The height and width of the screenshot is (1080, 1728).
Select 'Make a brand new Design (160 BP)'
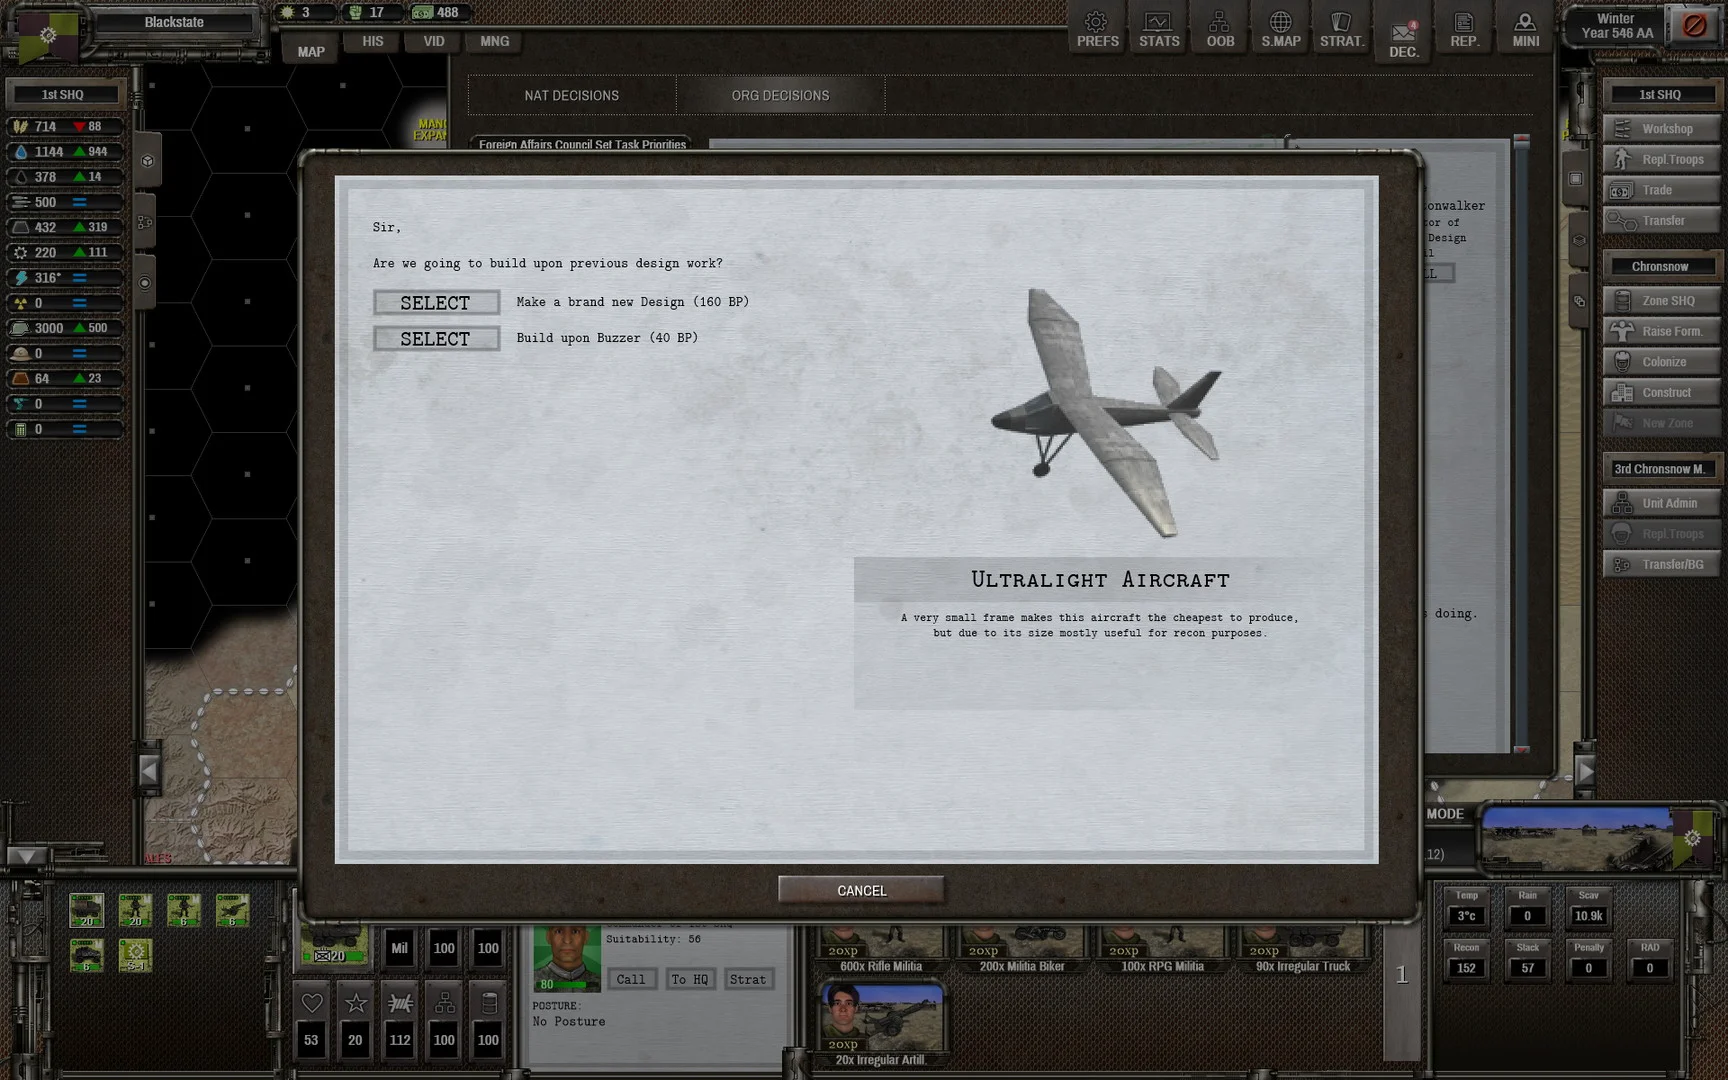tap(436, 302)
